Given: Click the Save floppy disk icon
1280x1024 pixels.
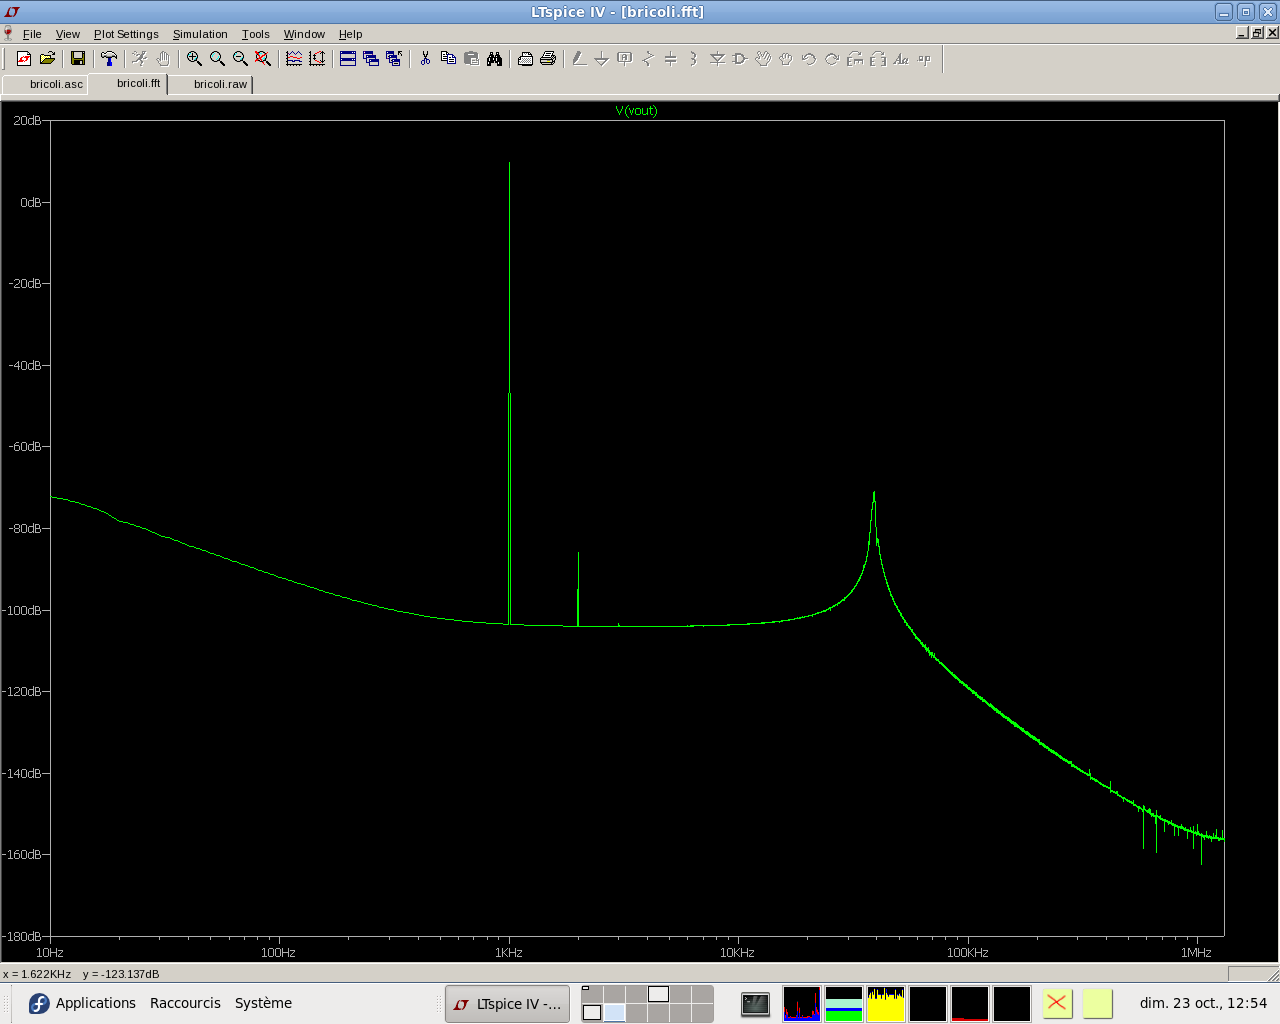Looking at the screenshot, I should (x=78, y=59).
